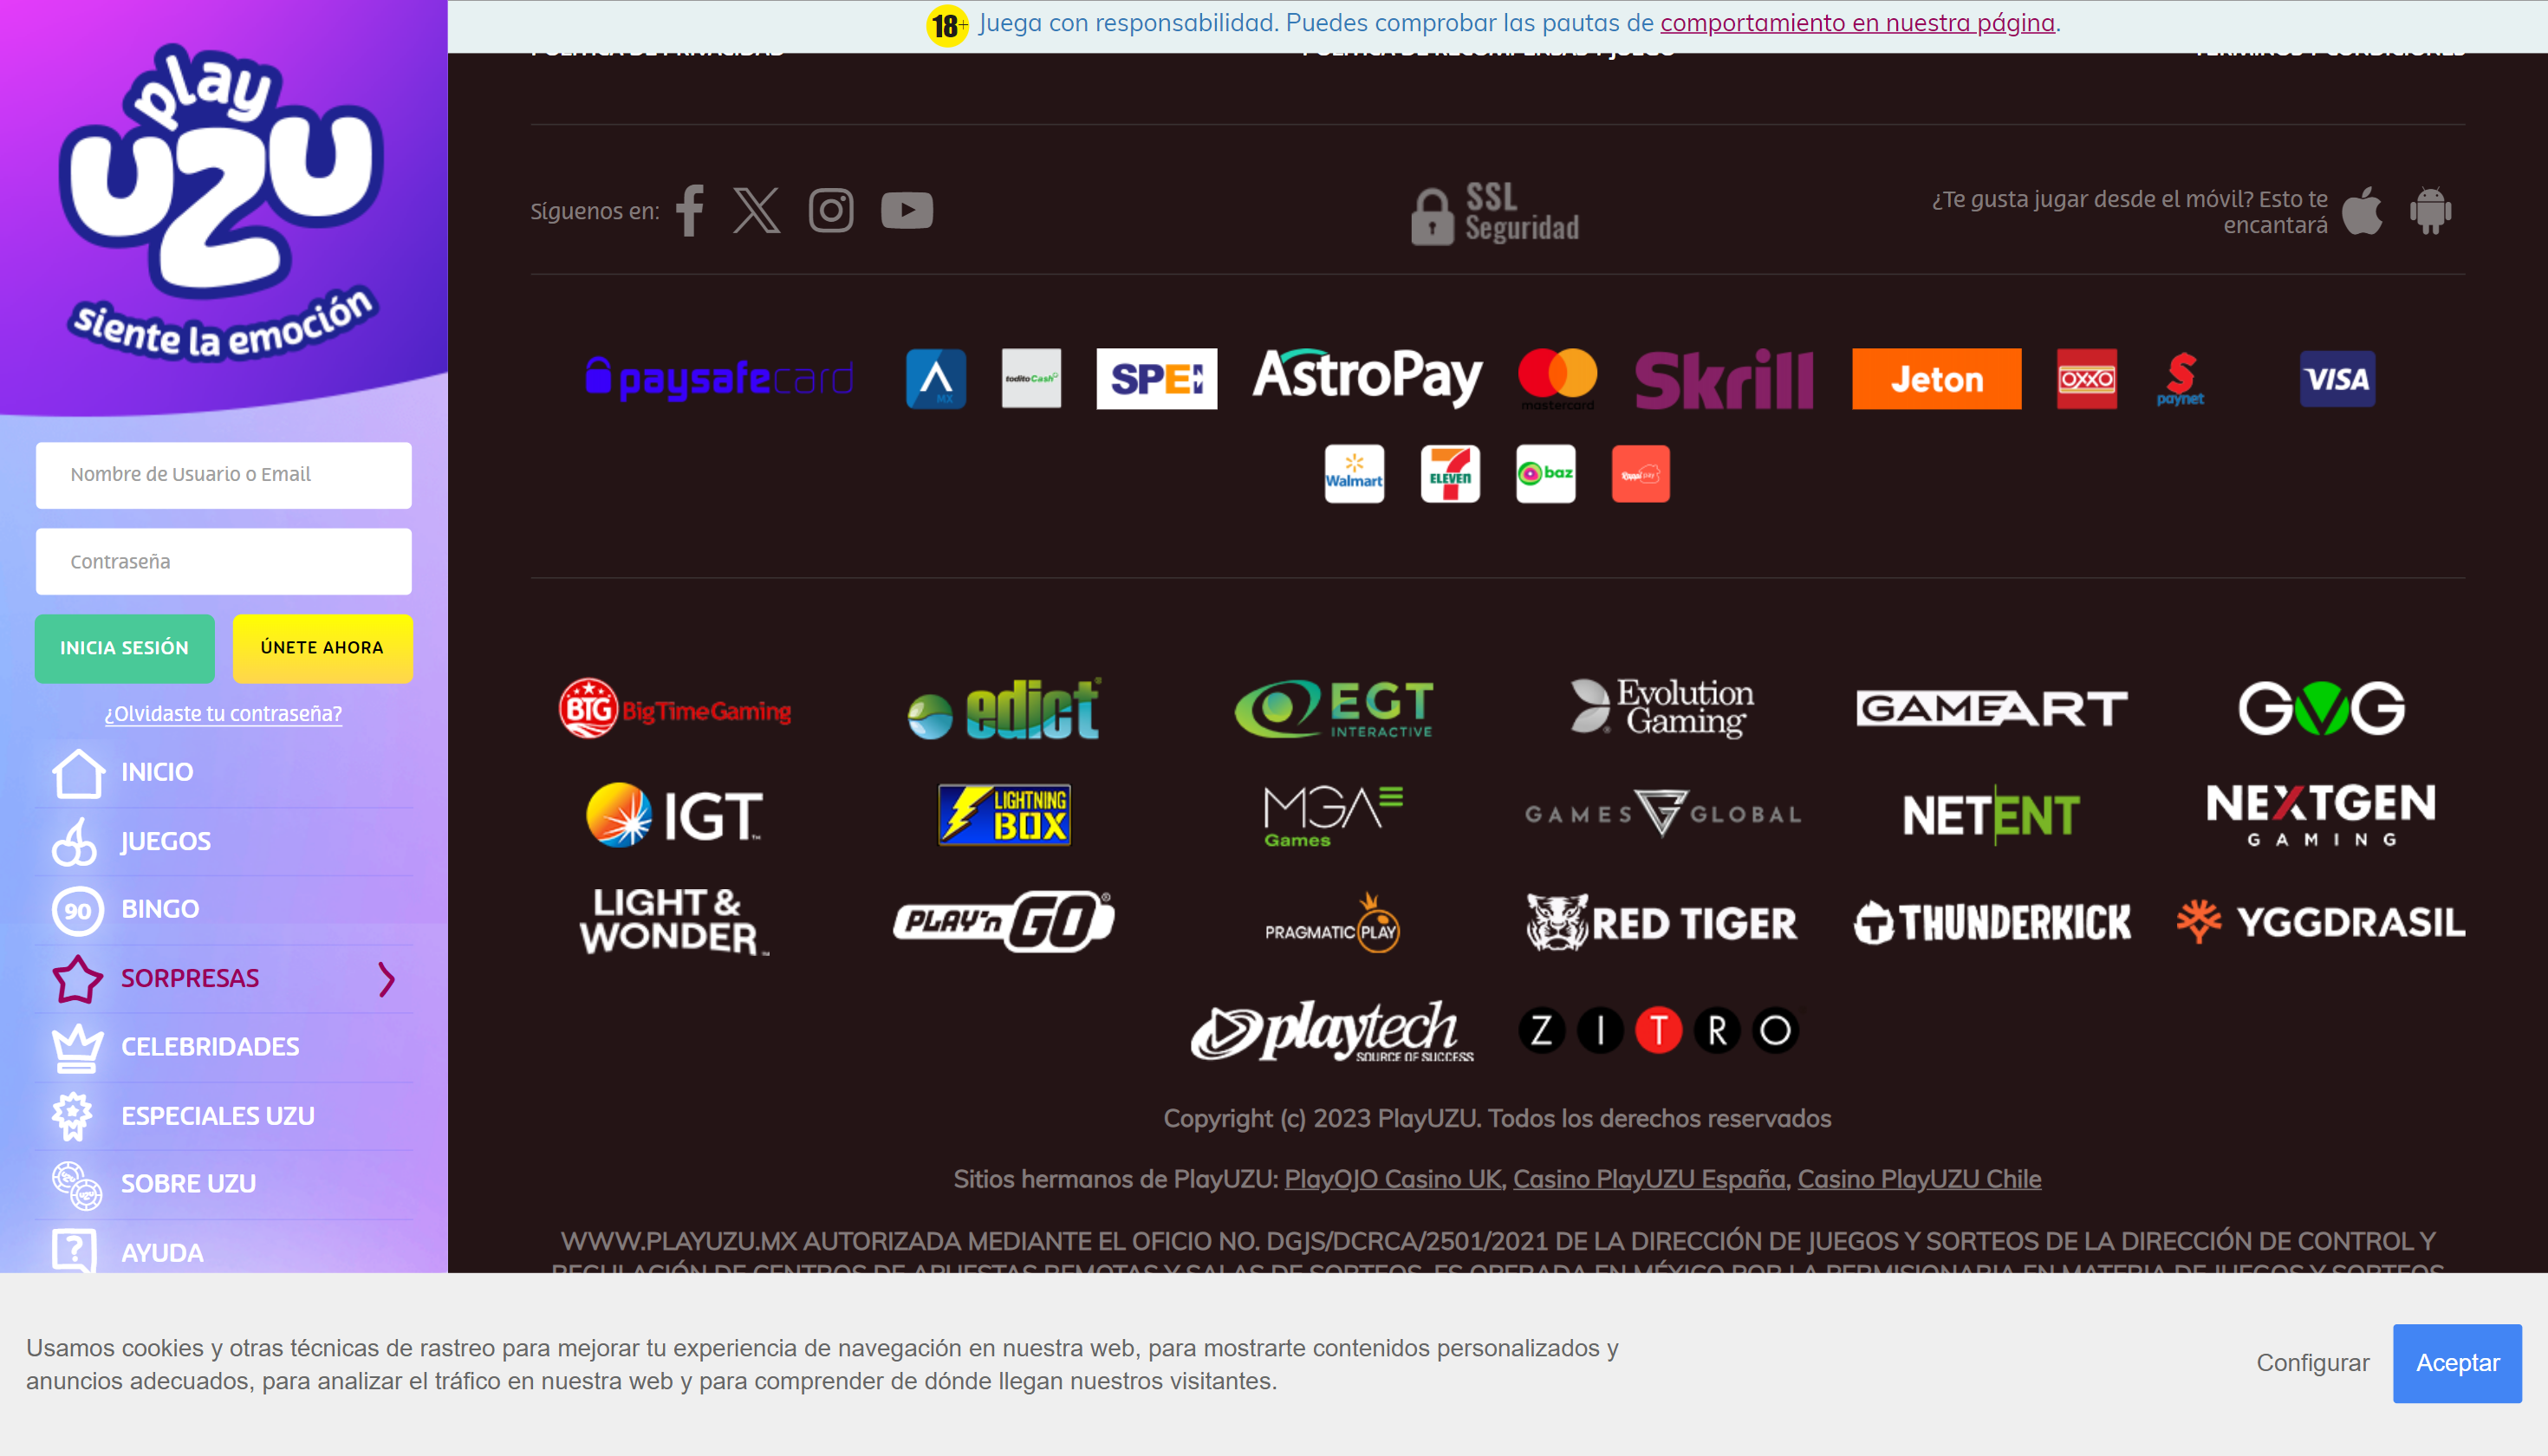
Task: Click the NetEnt provider logo
Action: [1991, 815]
